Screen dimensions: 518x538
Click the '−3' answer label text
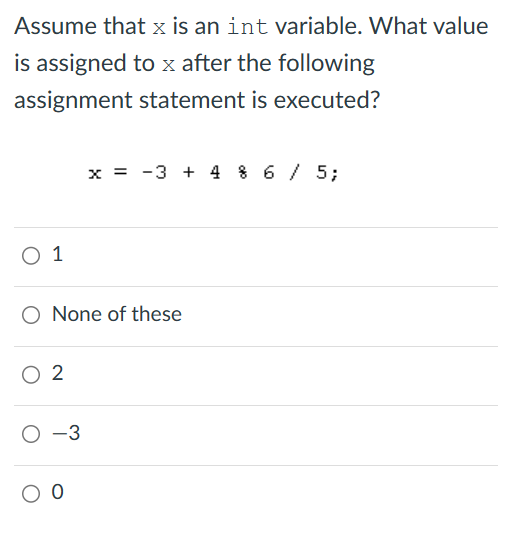[66, 433]
